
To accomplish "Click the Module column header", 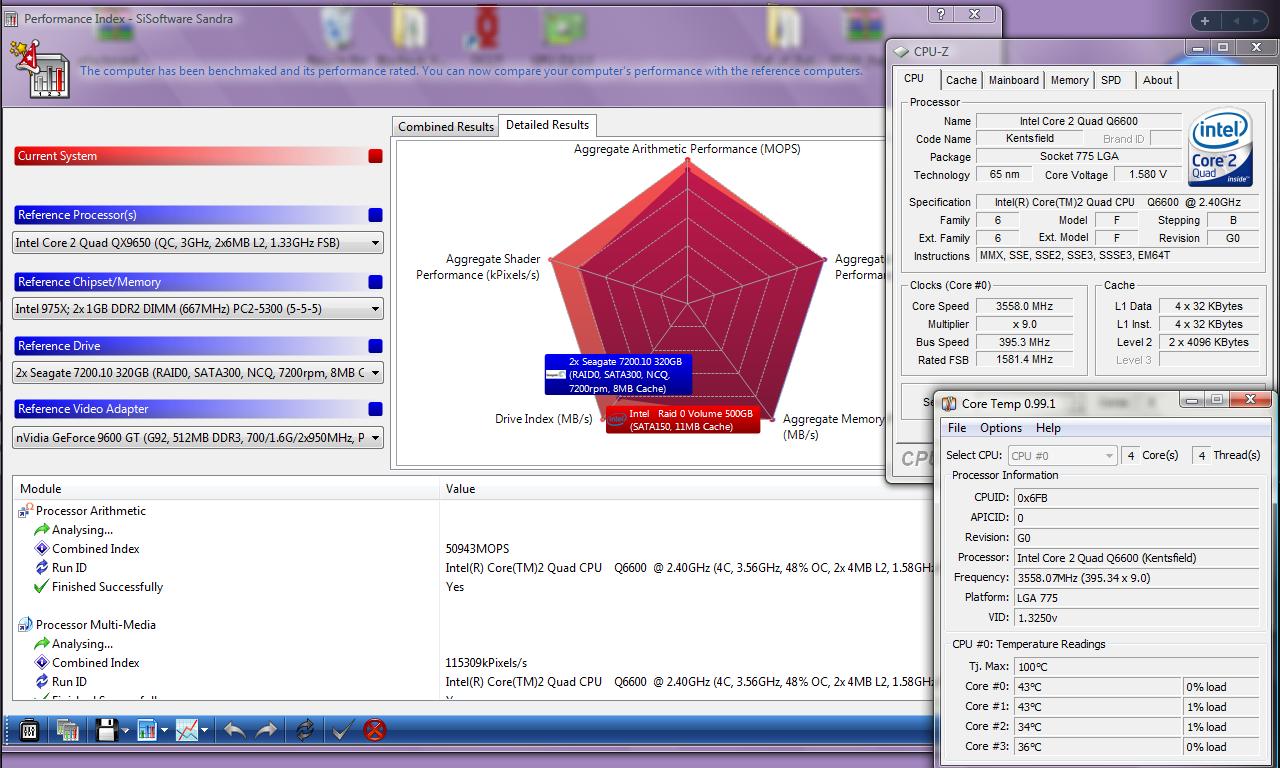I will point(226,489).
